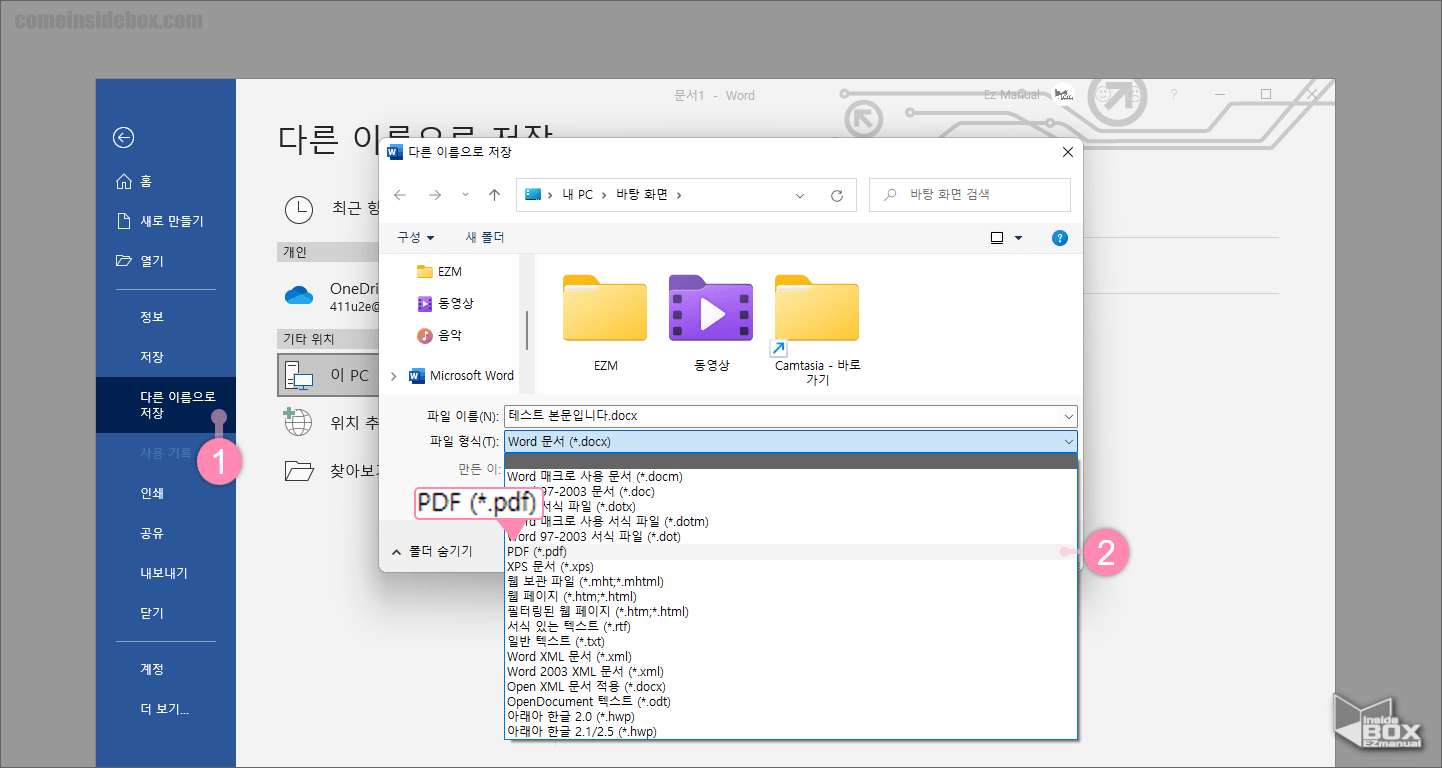Choose PDF (*.pdf) file format
Viewport: 1442px width, 768px height.
[791, 552]
